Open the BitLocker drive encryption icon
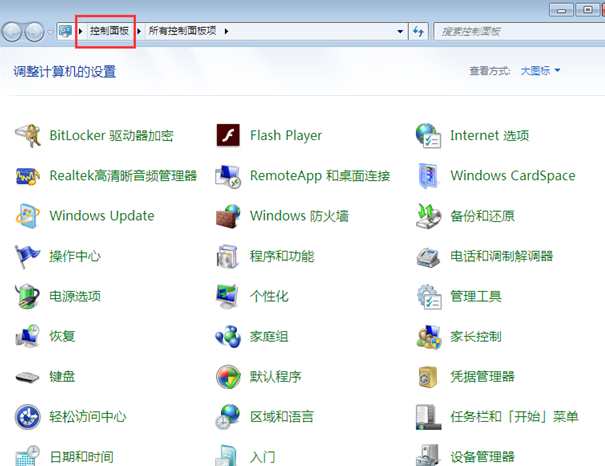The image size is (605, 466). [28, 135]
